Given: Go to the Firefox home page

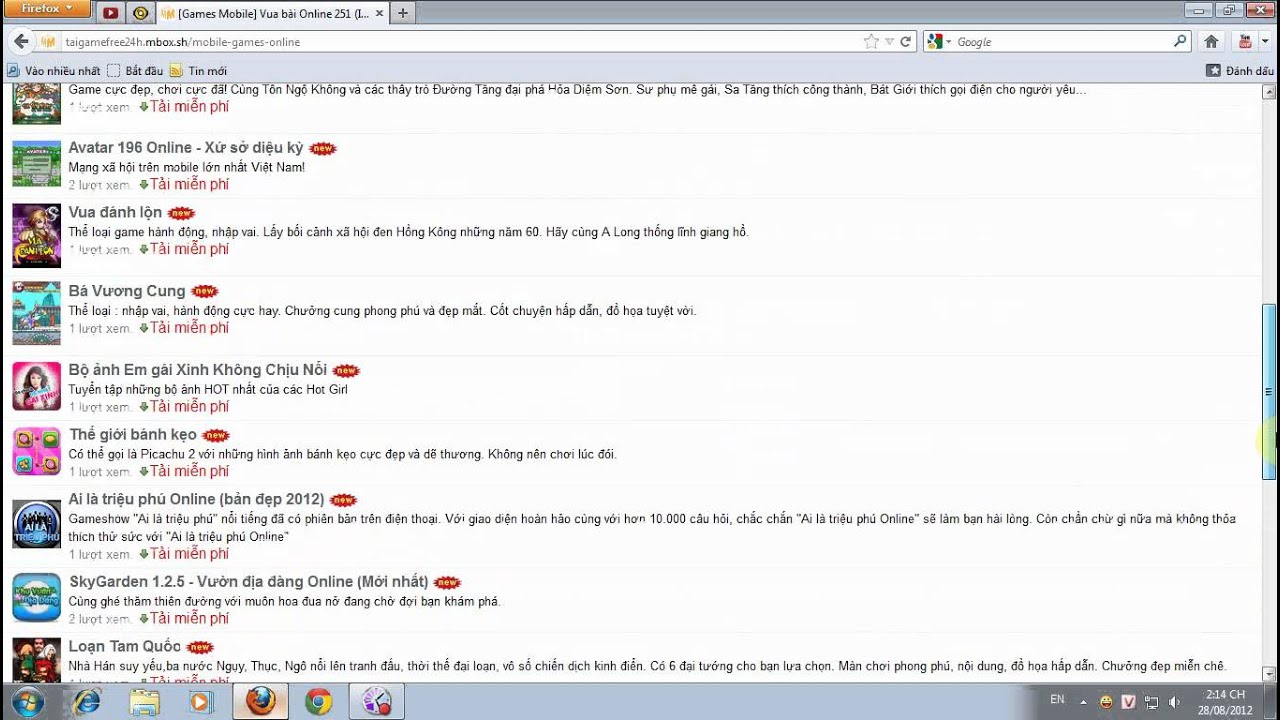Looking at the screenshot, I should [x=1211, y=42].
